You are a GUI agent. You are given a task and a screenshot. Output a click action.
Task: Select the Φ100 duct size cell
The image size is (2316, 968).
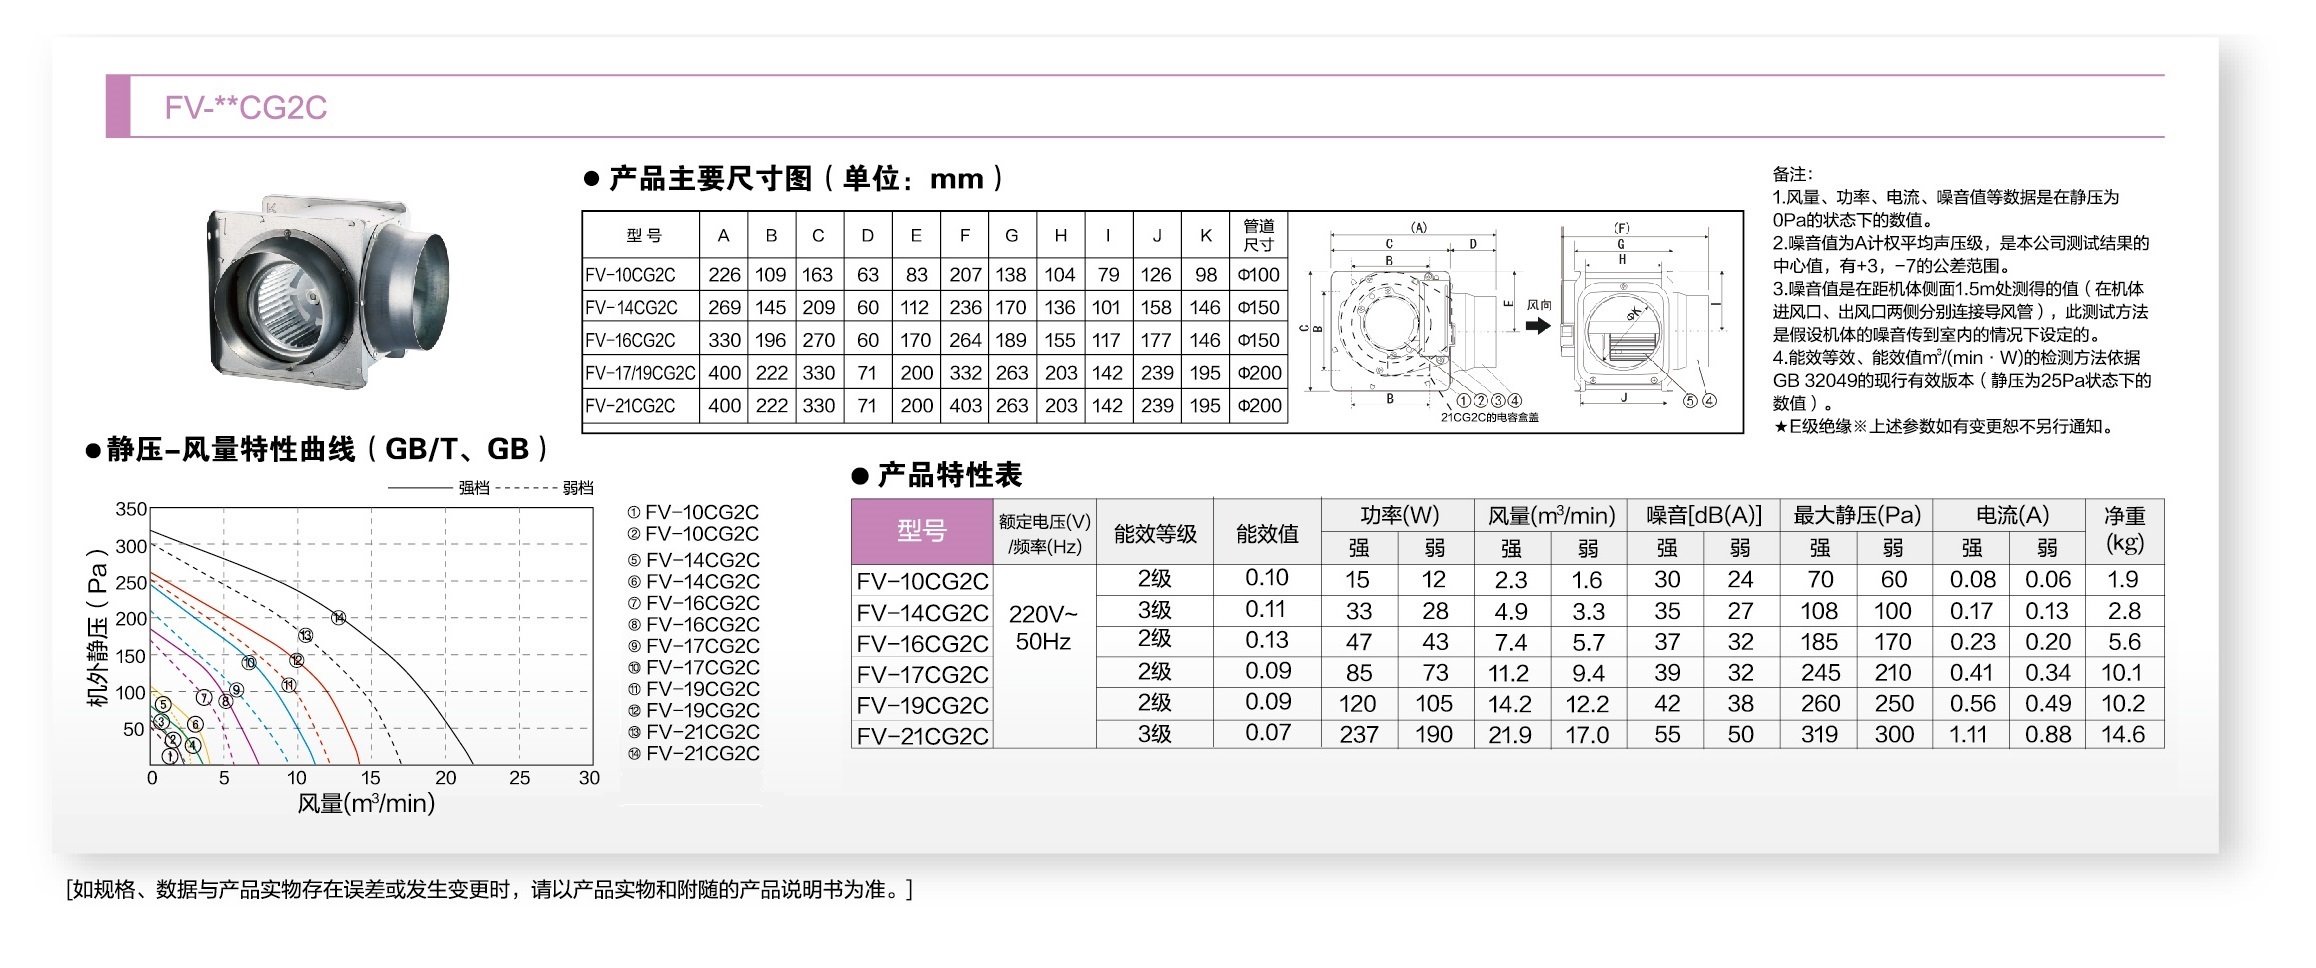pos(1258,274)
